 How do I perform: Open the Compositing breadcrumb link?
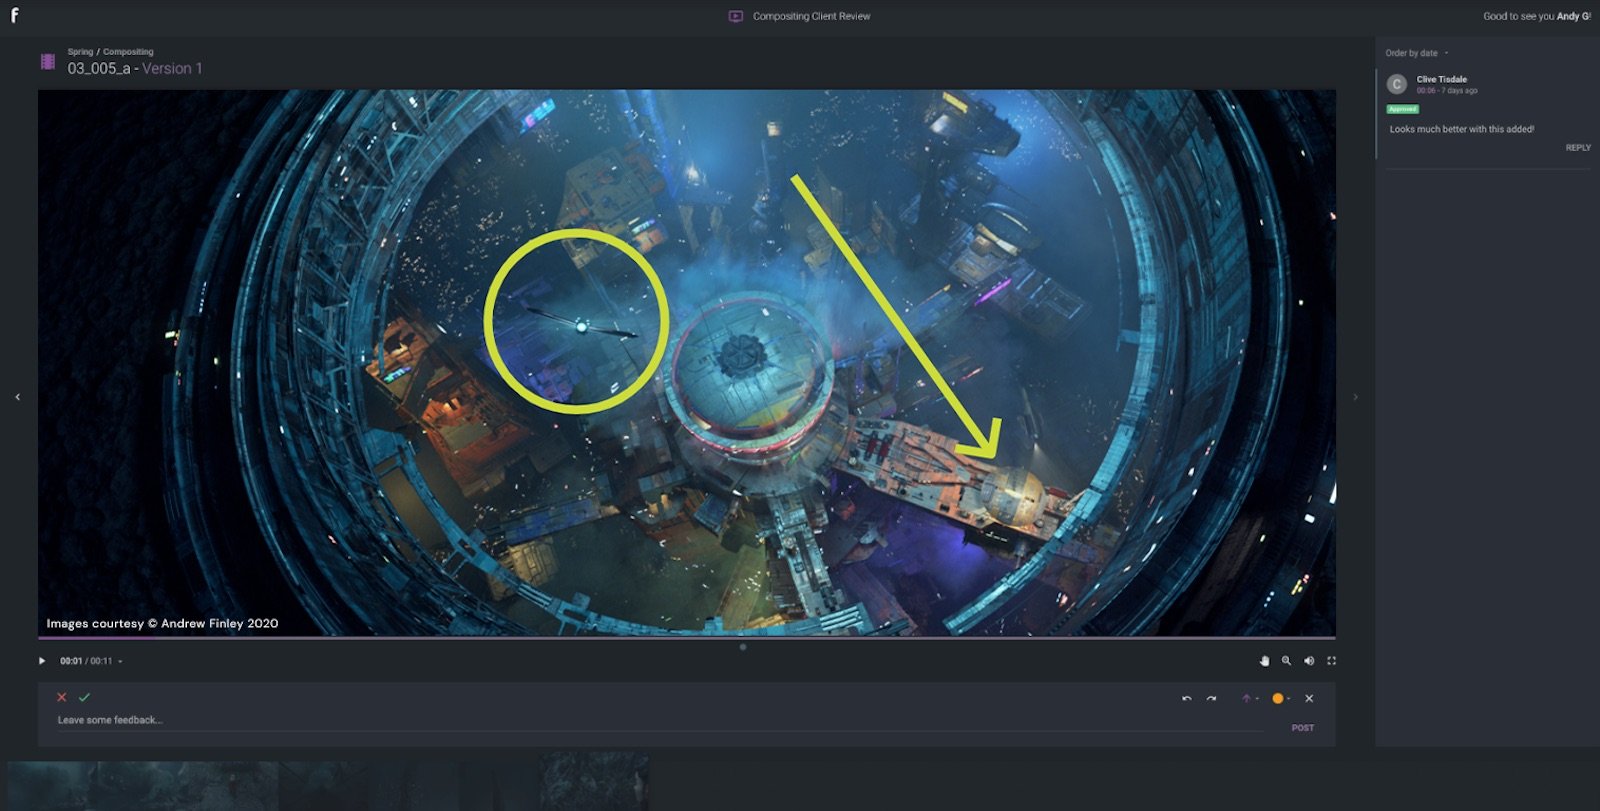[128, 52]
